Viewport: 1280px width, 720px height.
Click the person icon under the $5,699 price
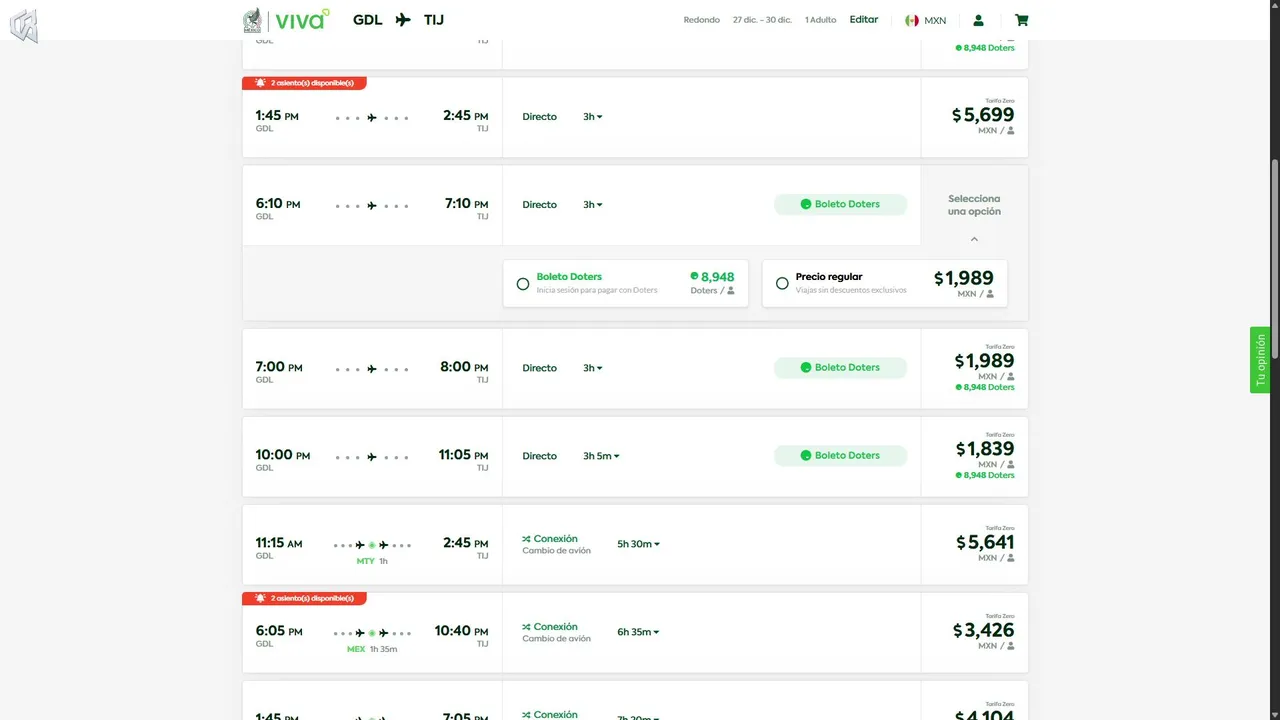(x=1010, y=131)
